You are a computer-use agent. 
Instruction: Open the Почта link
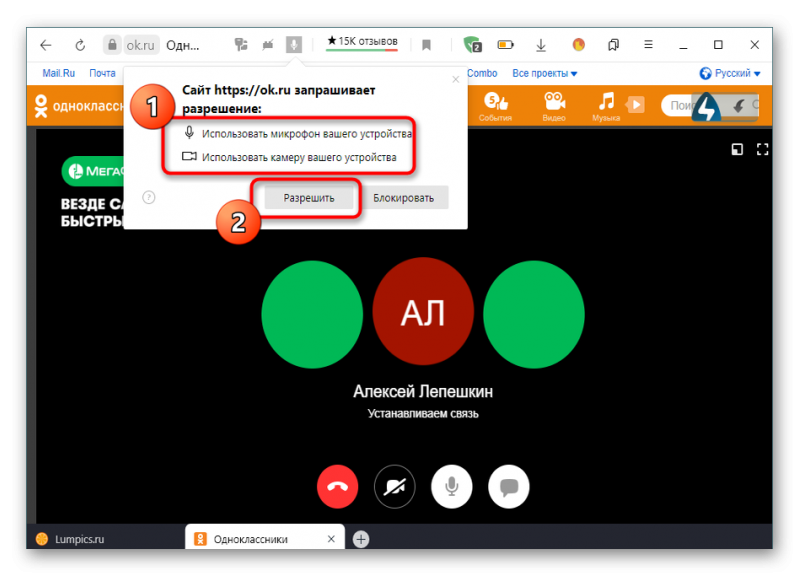(x=102, y=73)
